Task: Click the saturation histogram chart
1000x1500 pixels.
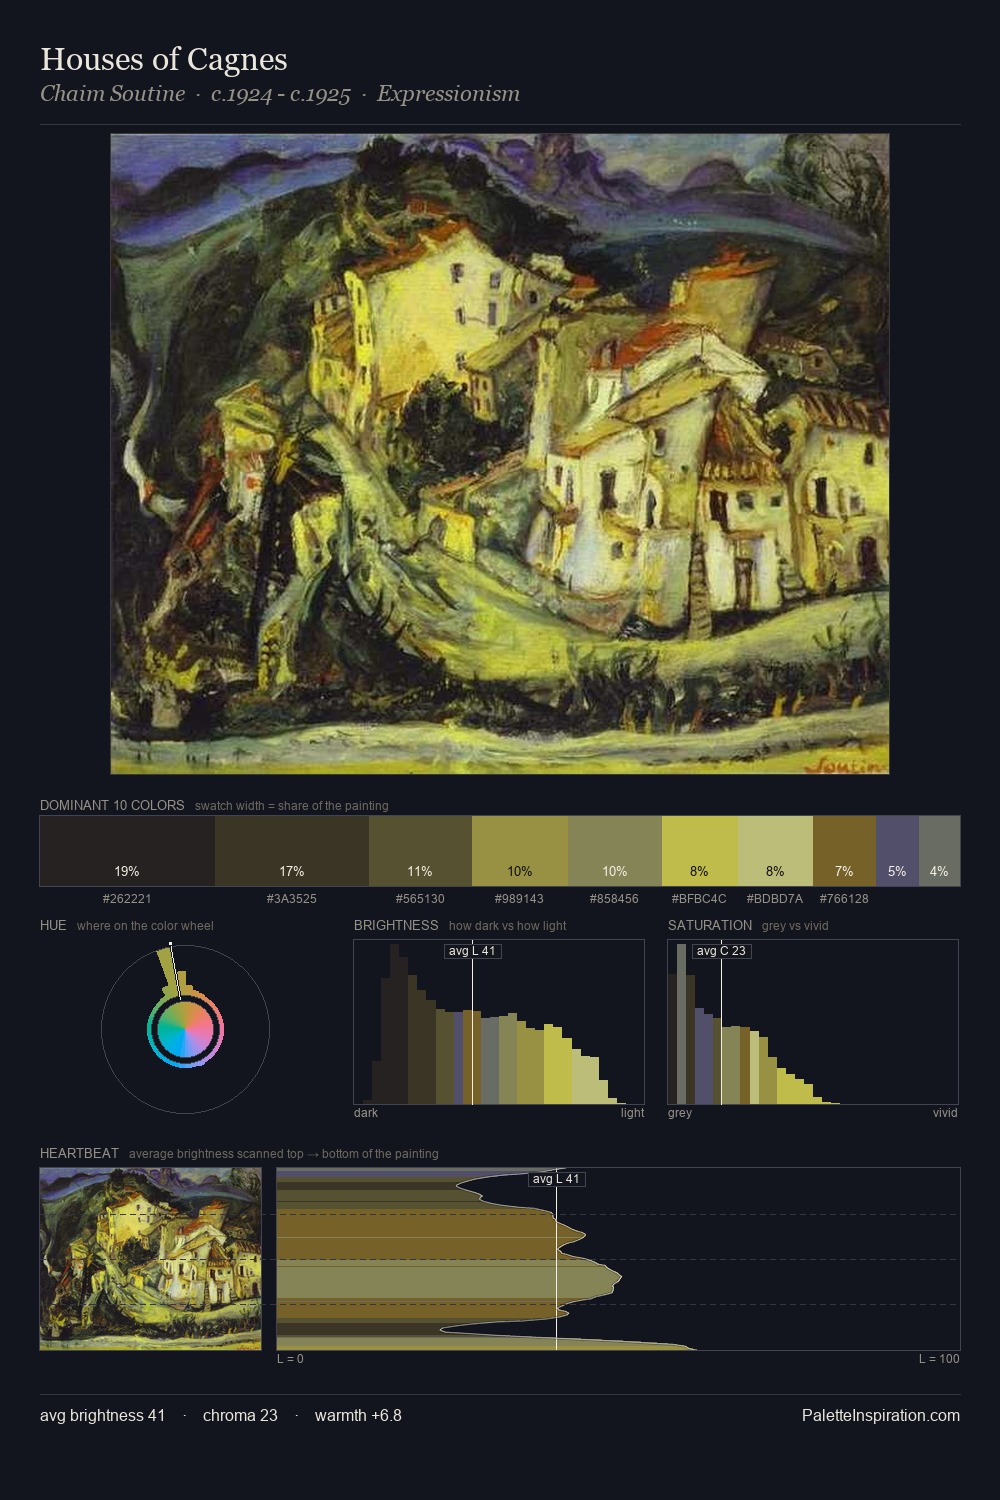Action: point(813,1022)
